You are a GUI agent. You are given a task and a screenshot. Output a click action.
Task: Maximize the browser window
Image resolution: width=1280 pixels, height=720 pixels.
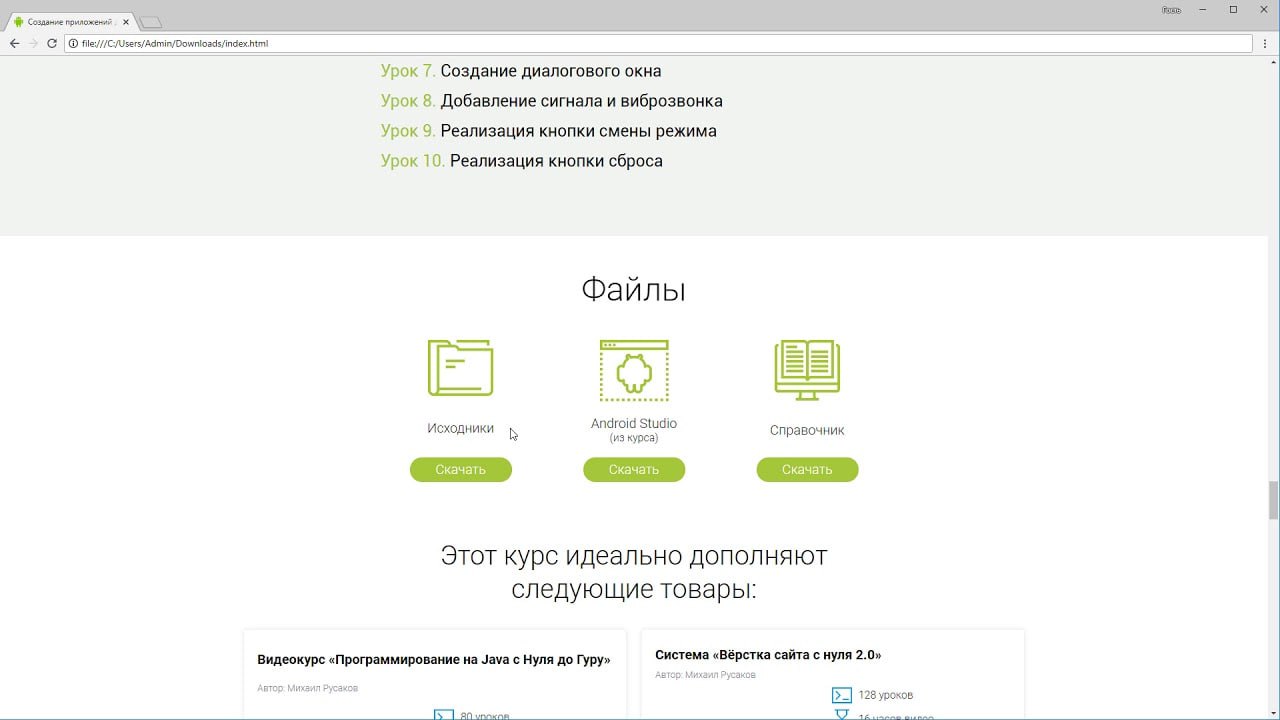coord(1233,9)
